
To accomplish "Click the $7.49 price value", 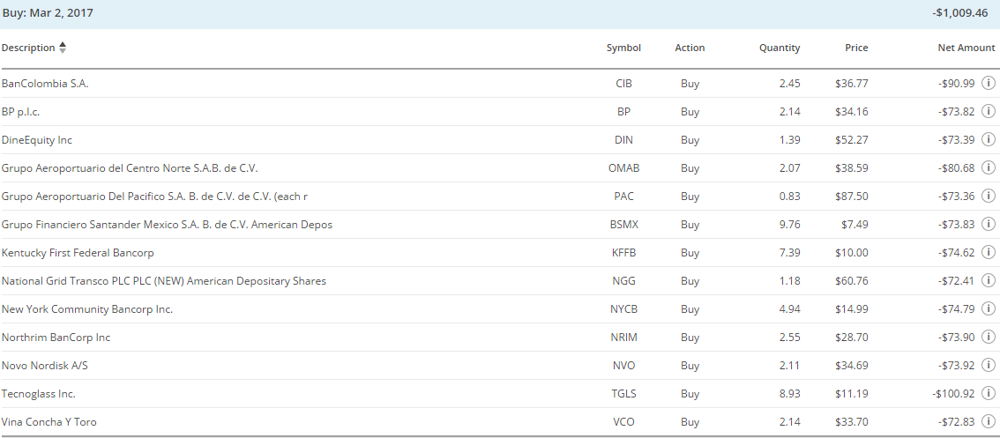I will tap(855, 224).
